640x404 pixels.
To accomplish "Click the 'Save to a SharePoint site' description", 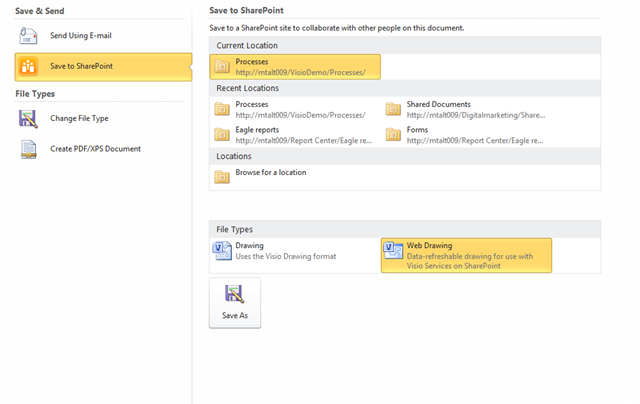I will [x=336, y=28].
